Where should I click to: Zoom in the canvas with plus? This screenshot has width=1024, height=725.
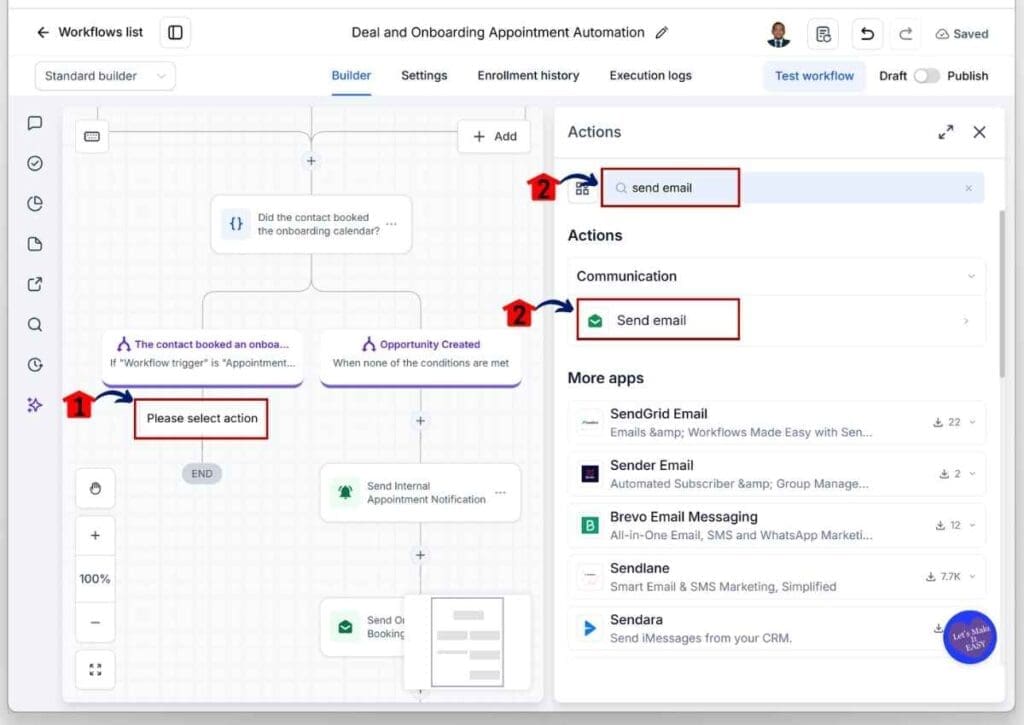[x=95, y=536]
